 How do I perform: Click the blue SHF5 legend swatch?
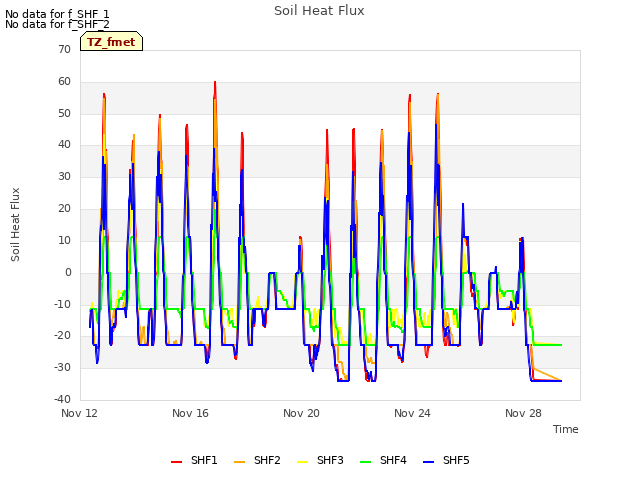point(428,462)
